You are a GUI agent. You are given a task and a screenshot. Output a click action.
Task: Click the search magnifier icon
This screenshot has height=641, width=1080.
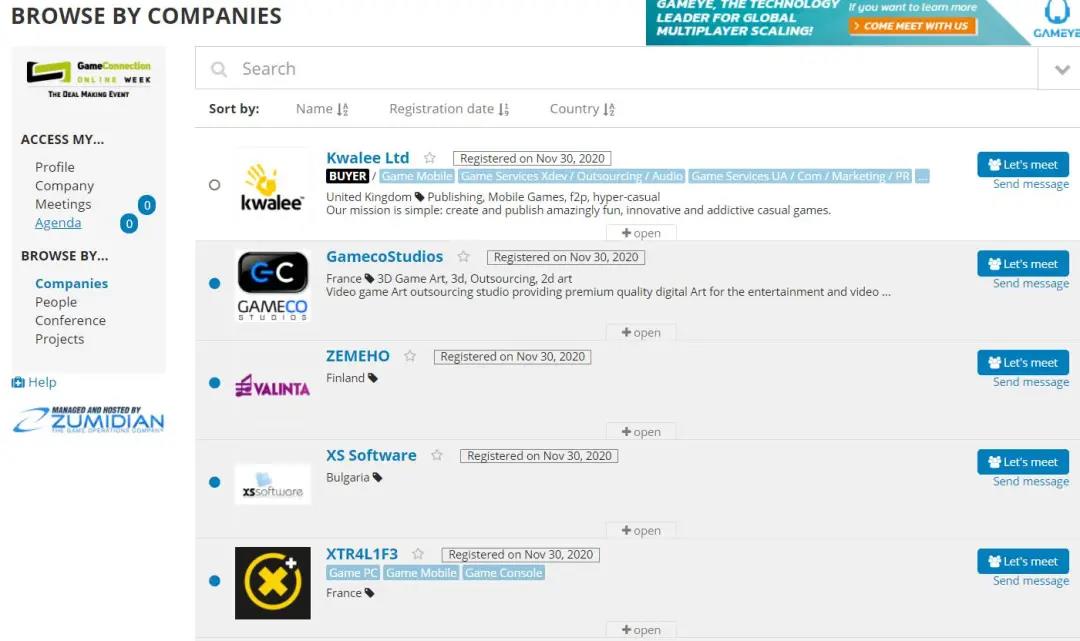pyautogui.click(x=219, y=69)
